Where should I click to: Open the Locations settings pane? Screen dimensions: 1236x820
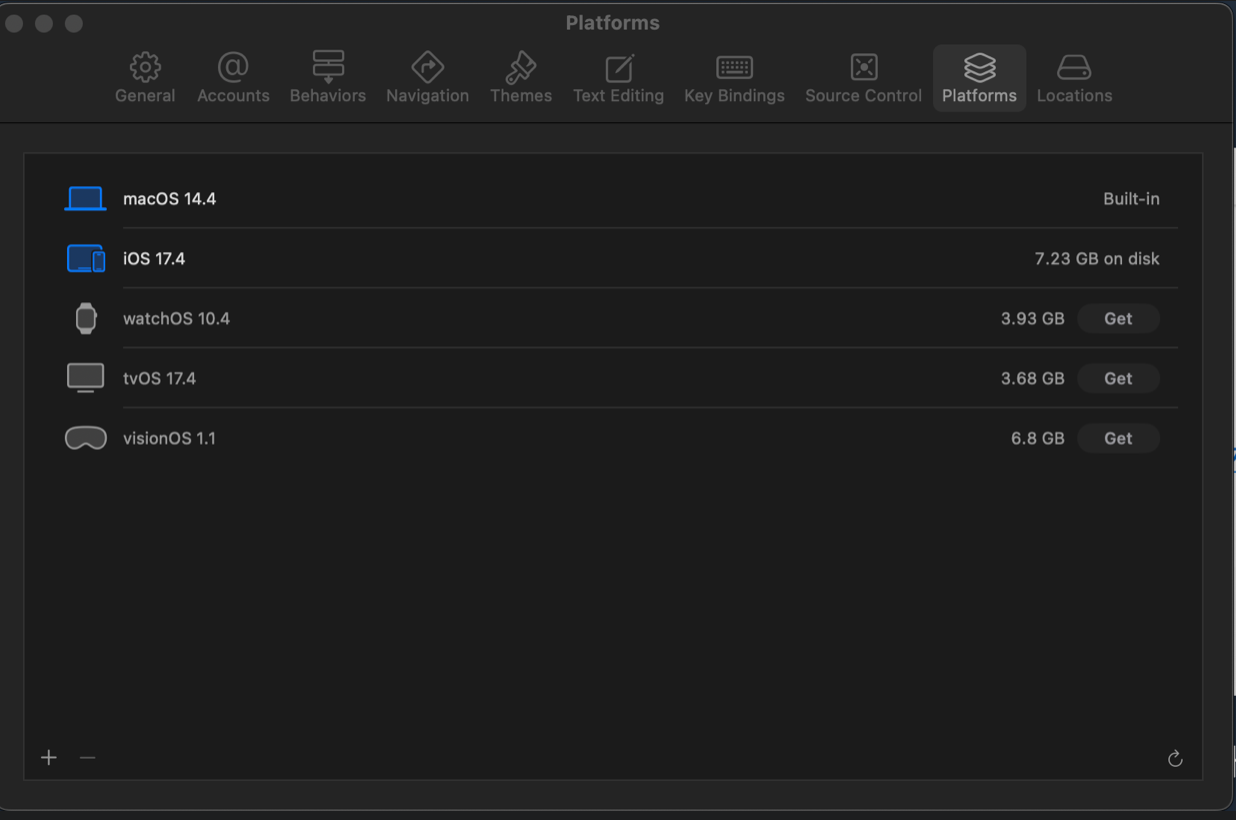coord(1074,78)
